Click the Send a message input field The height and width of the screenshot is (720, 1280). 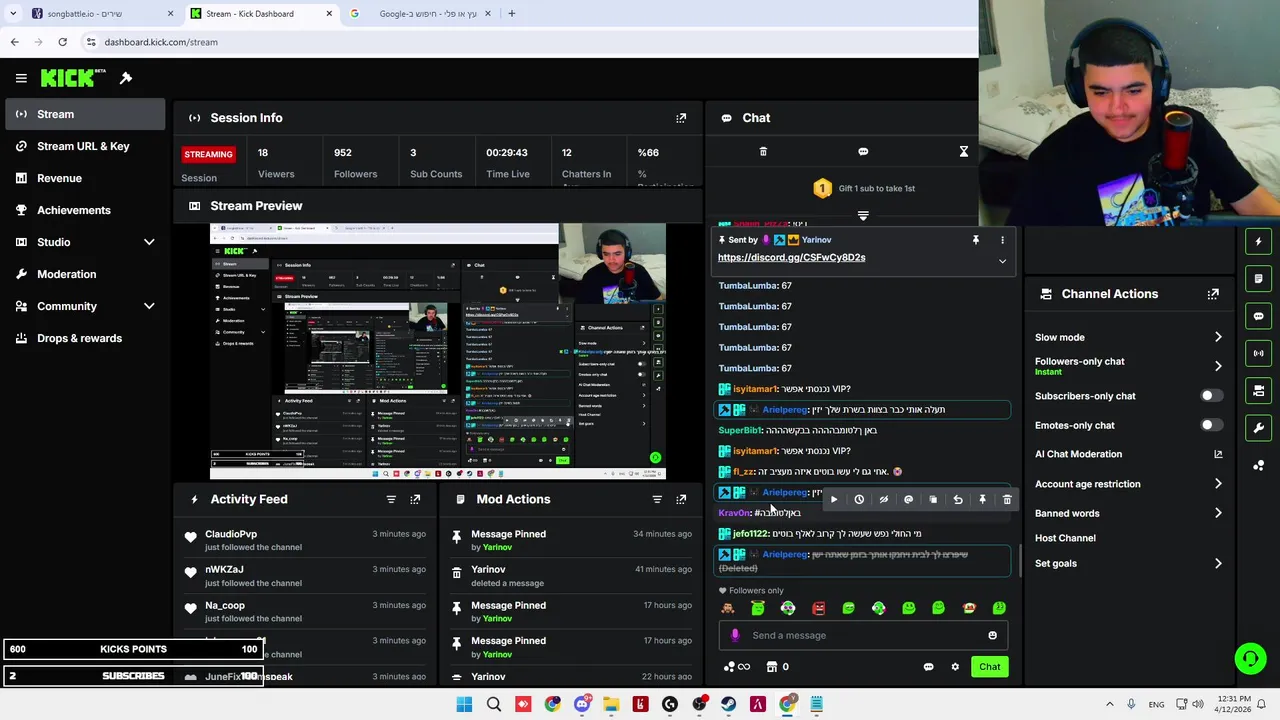865,635
